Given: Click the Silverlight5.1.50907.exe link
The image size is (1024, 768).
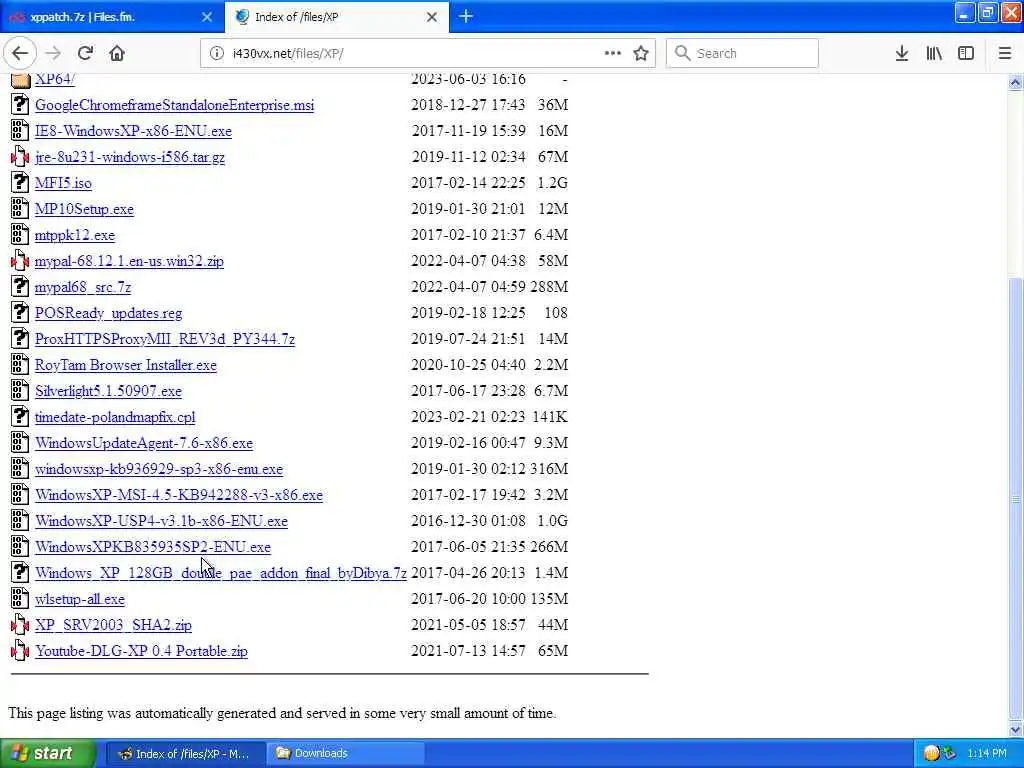Looking at the screenshot, I should pyautogui.click(x=108, y=391).
